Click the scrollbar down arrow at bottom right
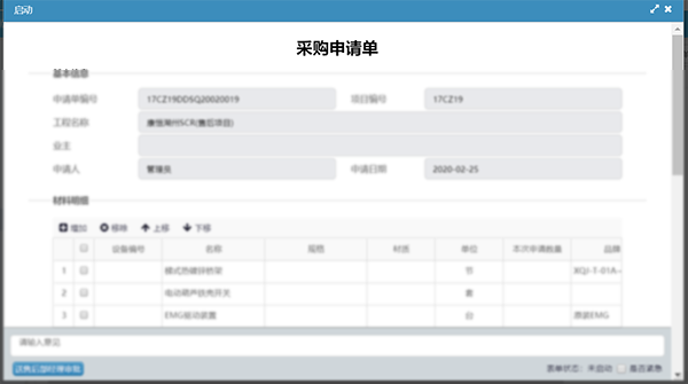The image size is (688, 384). 677,375
